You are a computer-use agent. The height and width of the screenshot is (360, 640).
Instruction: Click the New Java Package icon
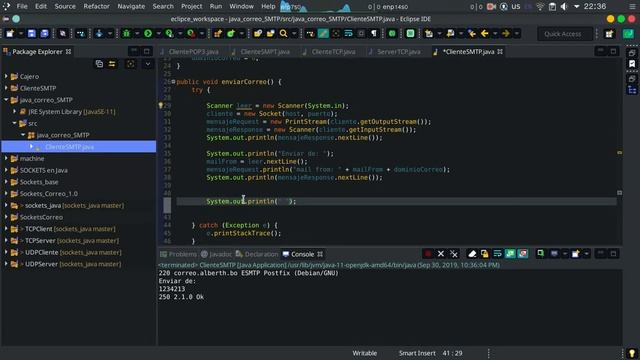(218, 33)
